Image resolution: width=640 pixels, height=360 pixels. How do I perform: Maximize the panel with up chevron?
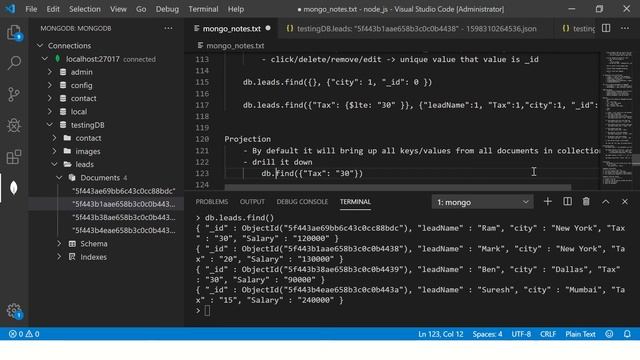(606, 202)
